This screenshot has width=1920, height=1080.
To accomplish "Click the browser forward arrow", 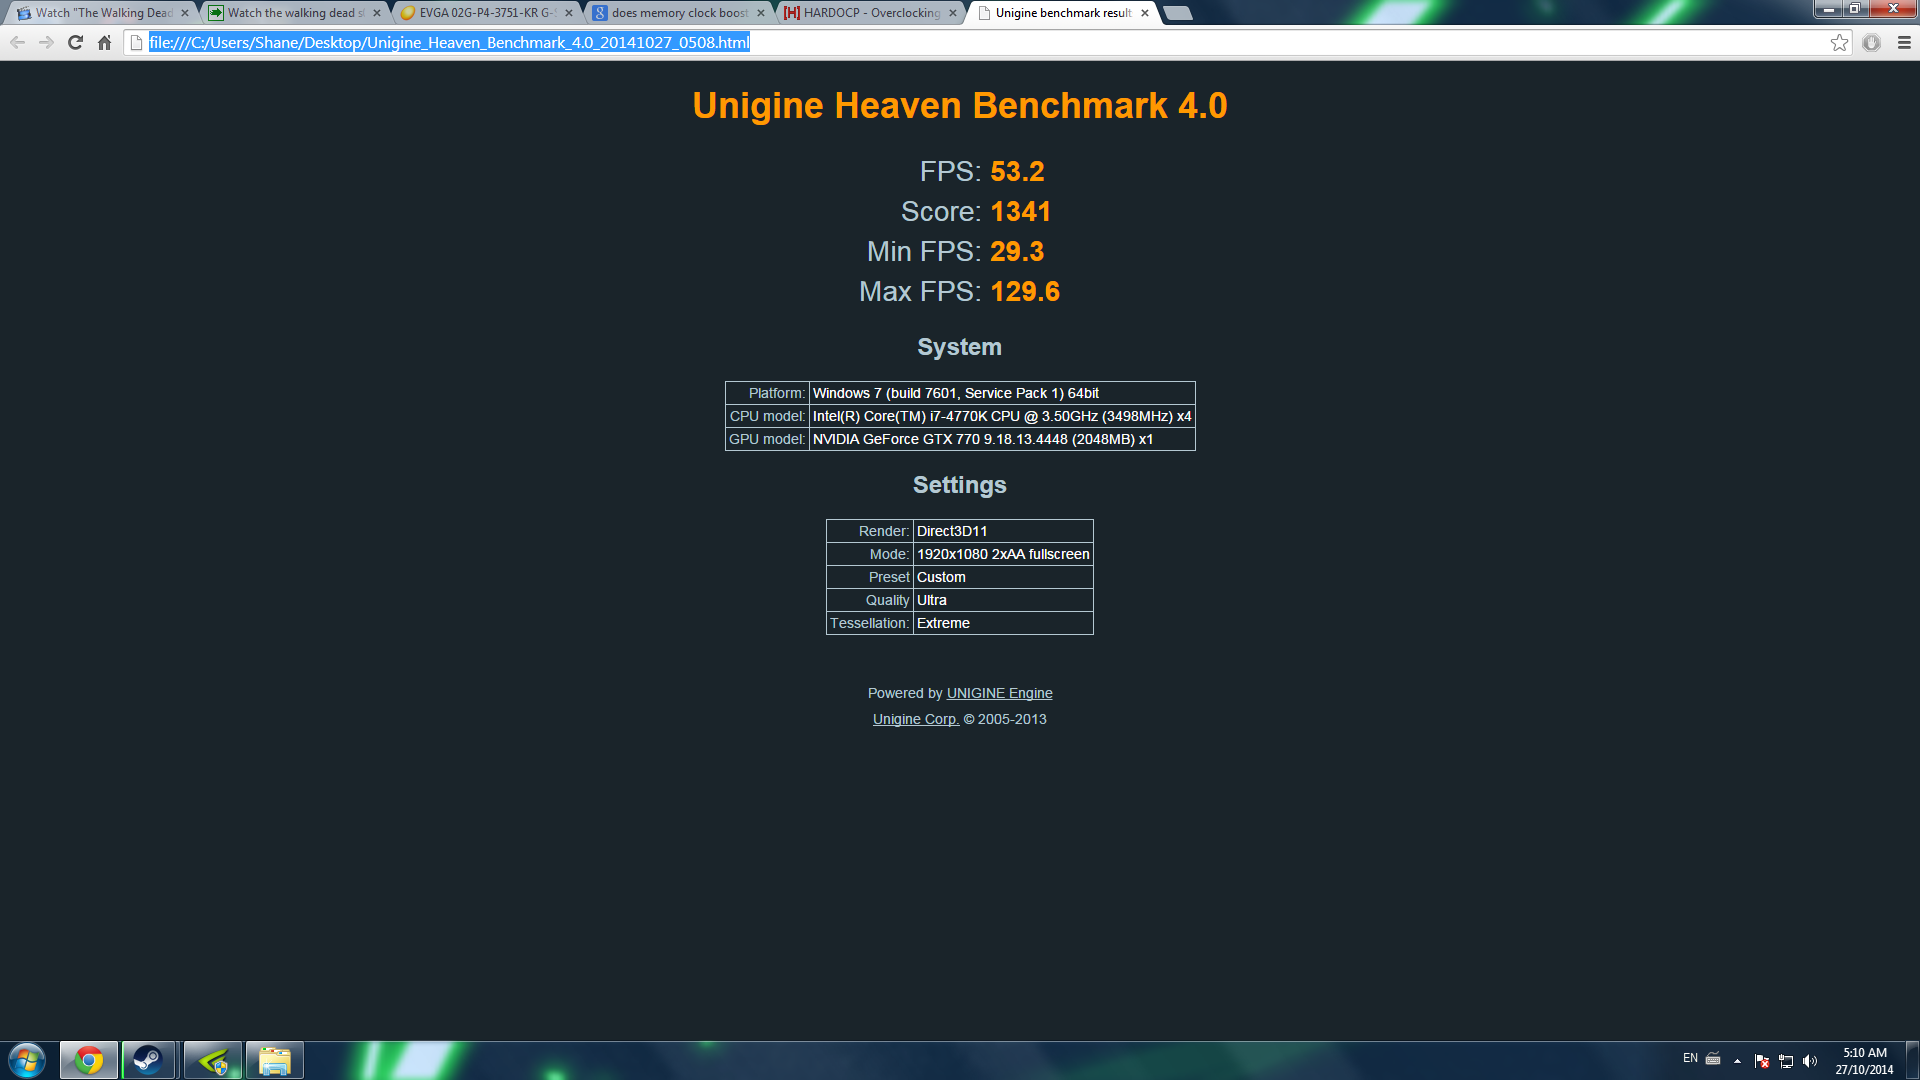I will [x=46, y=43].
